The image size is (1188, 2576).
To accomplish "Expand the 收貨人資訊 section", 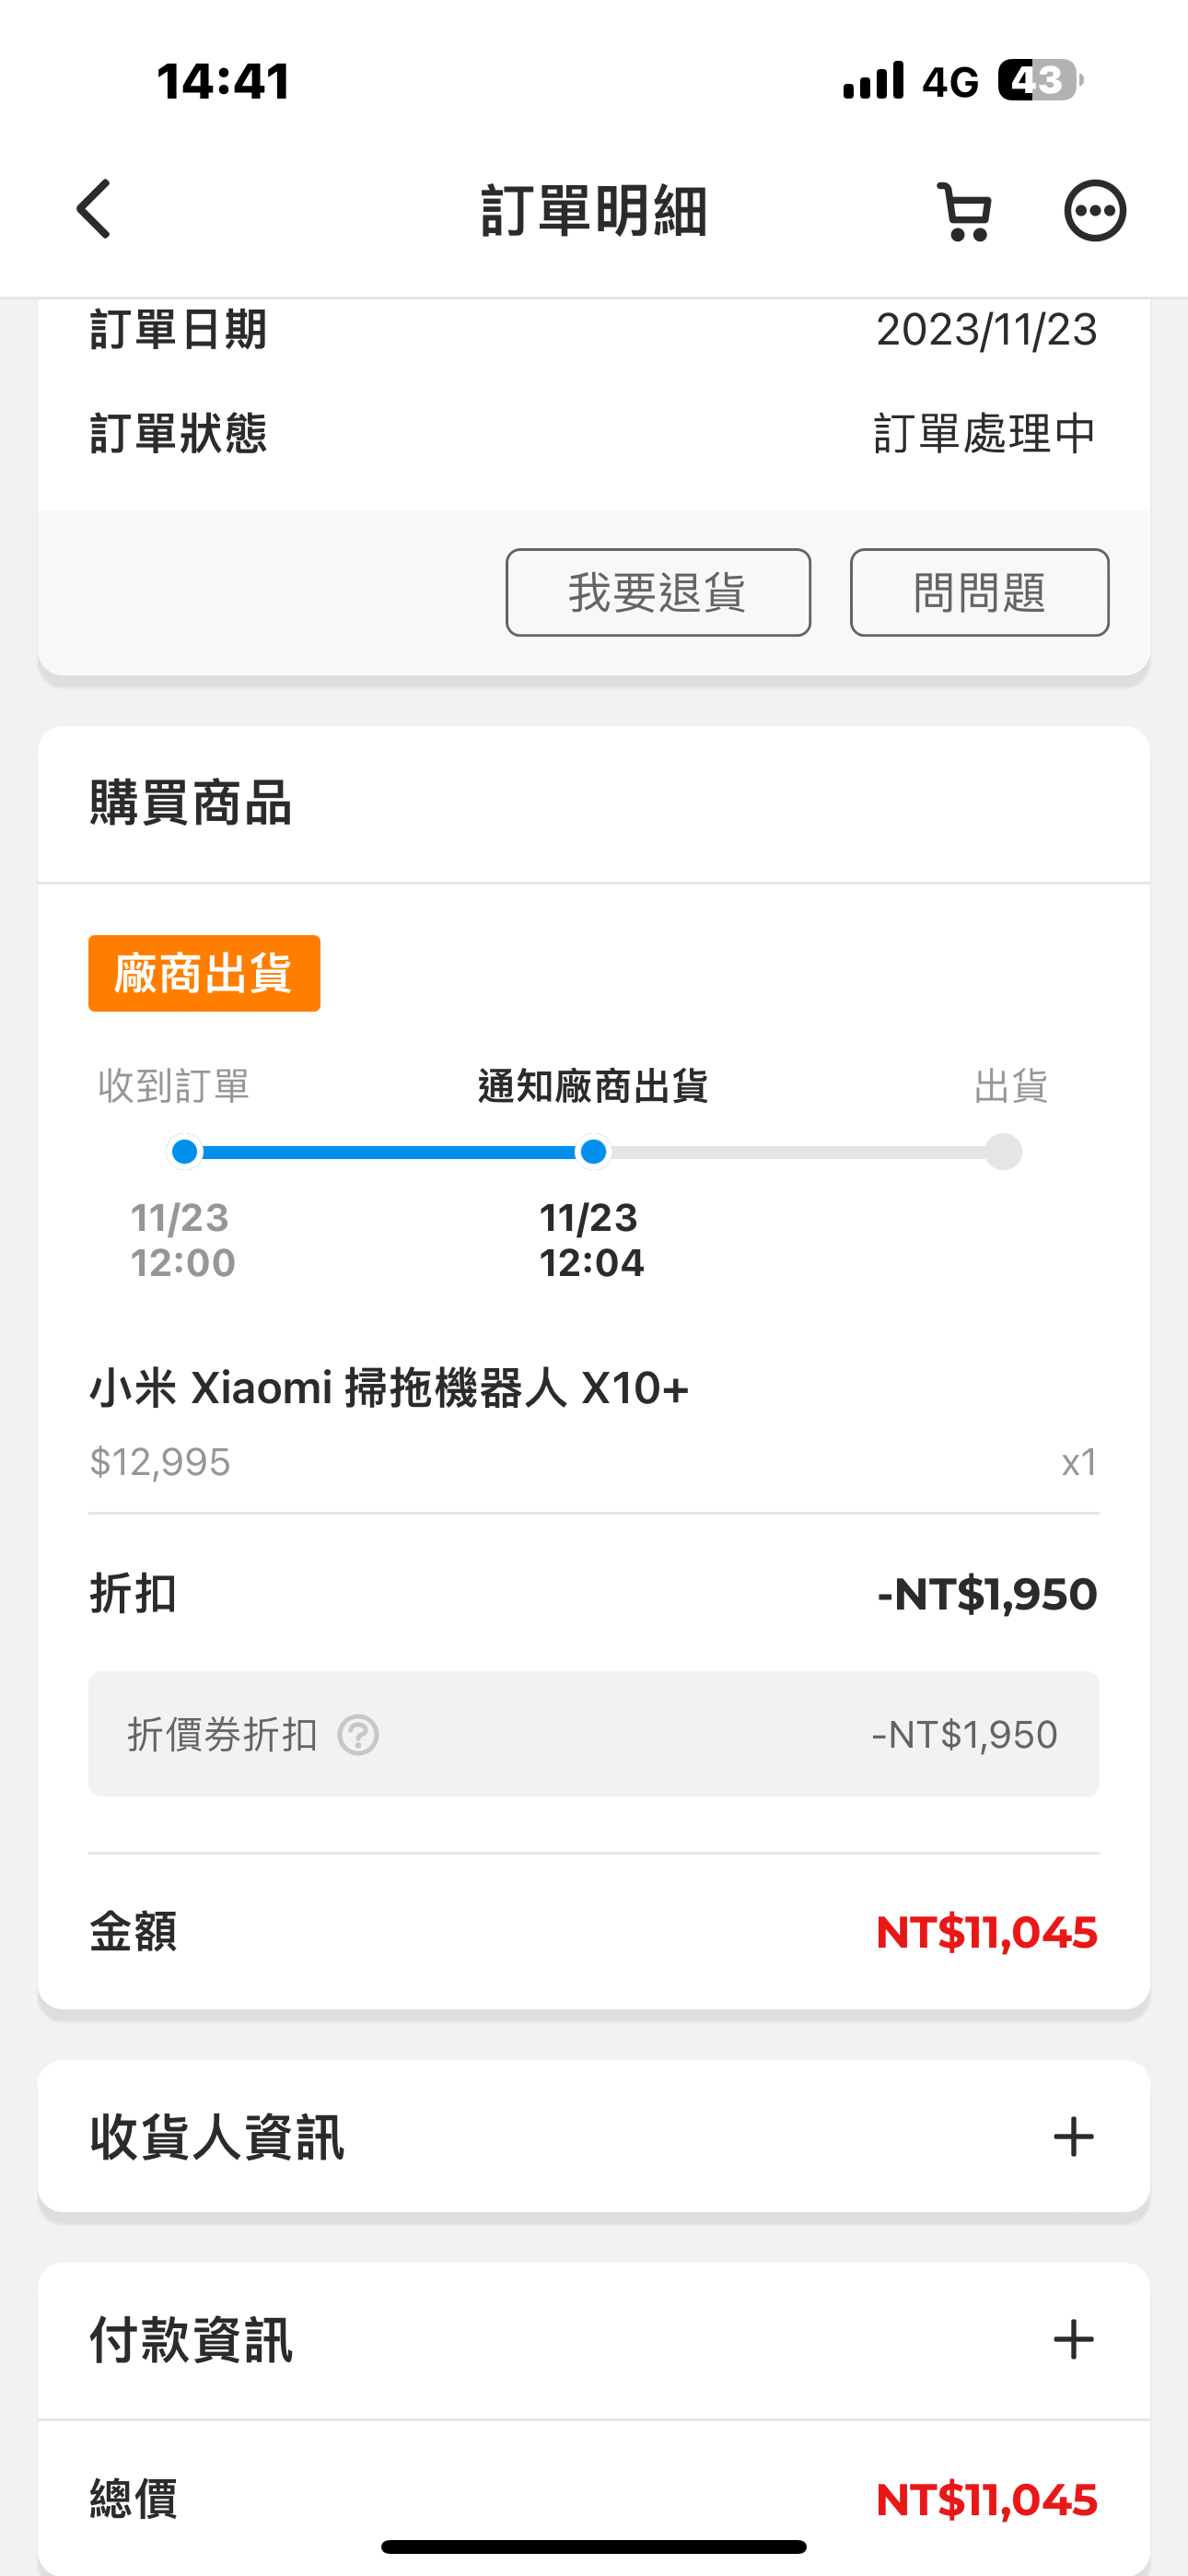I will (x=1073, y=2137).
